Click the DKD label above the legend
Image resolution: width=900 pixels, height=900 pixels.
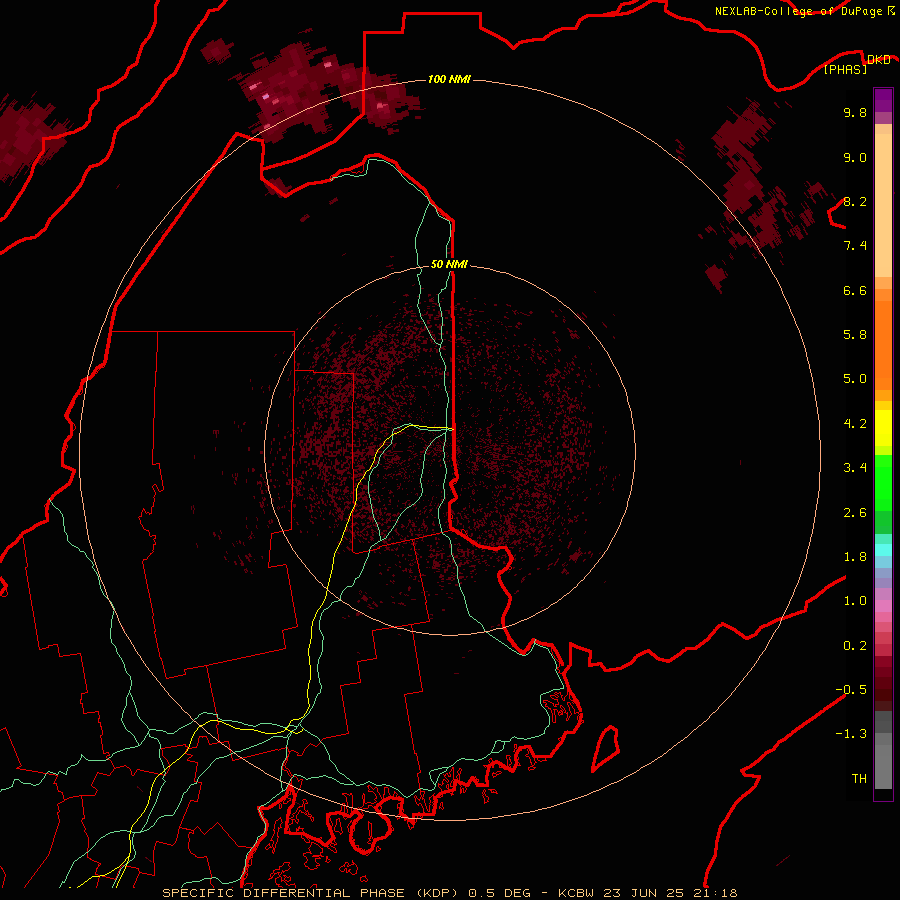878,59
